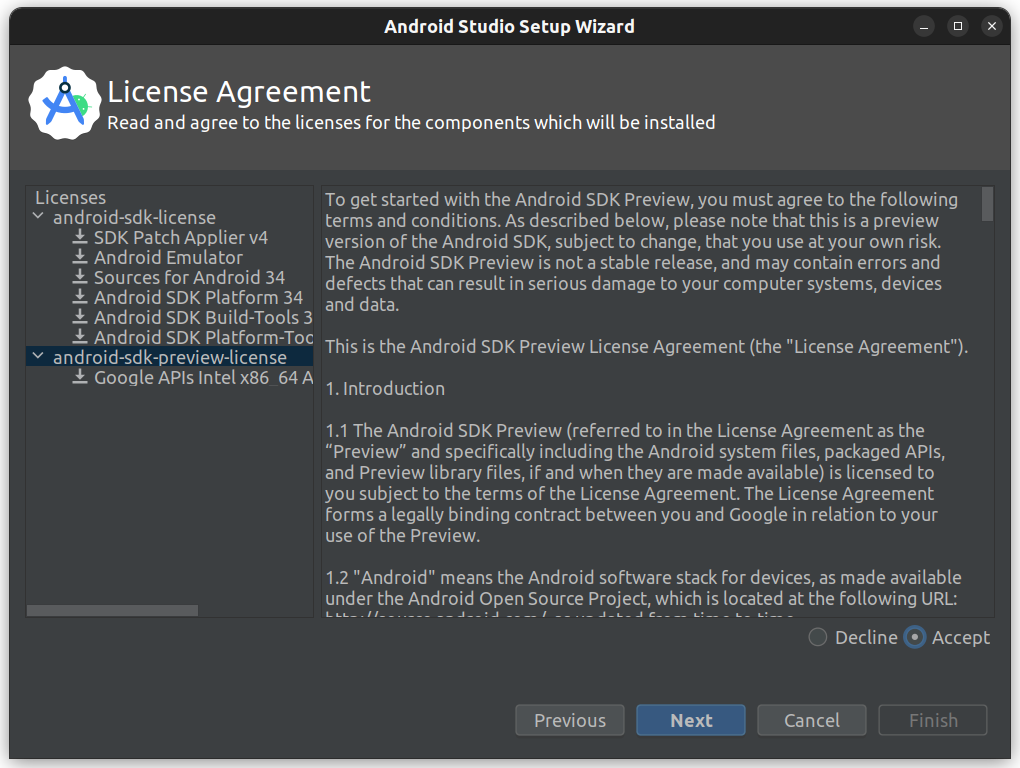Select the Accept radio button

tap(915, 637)
